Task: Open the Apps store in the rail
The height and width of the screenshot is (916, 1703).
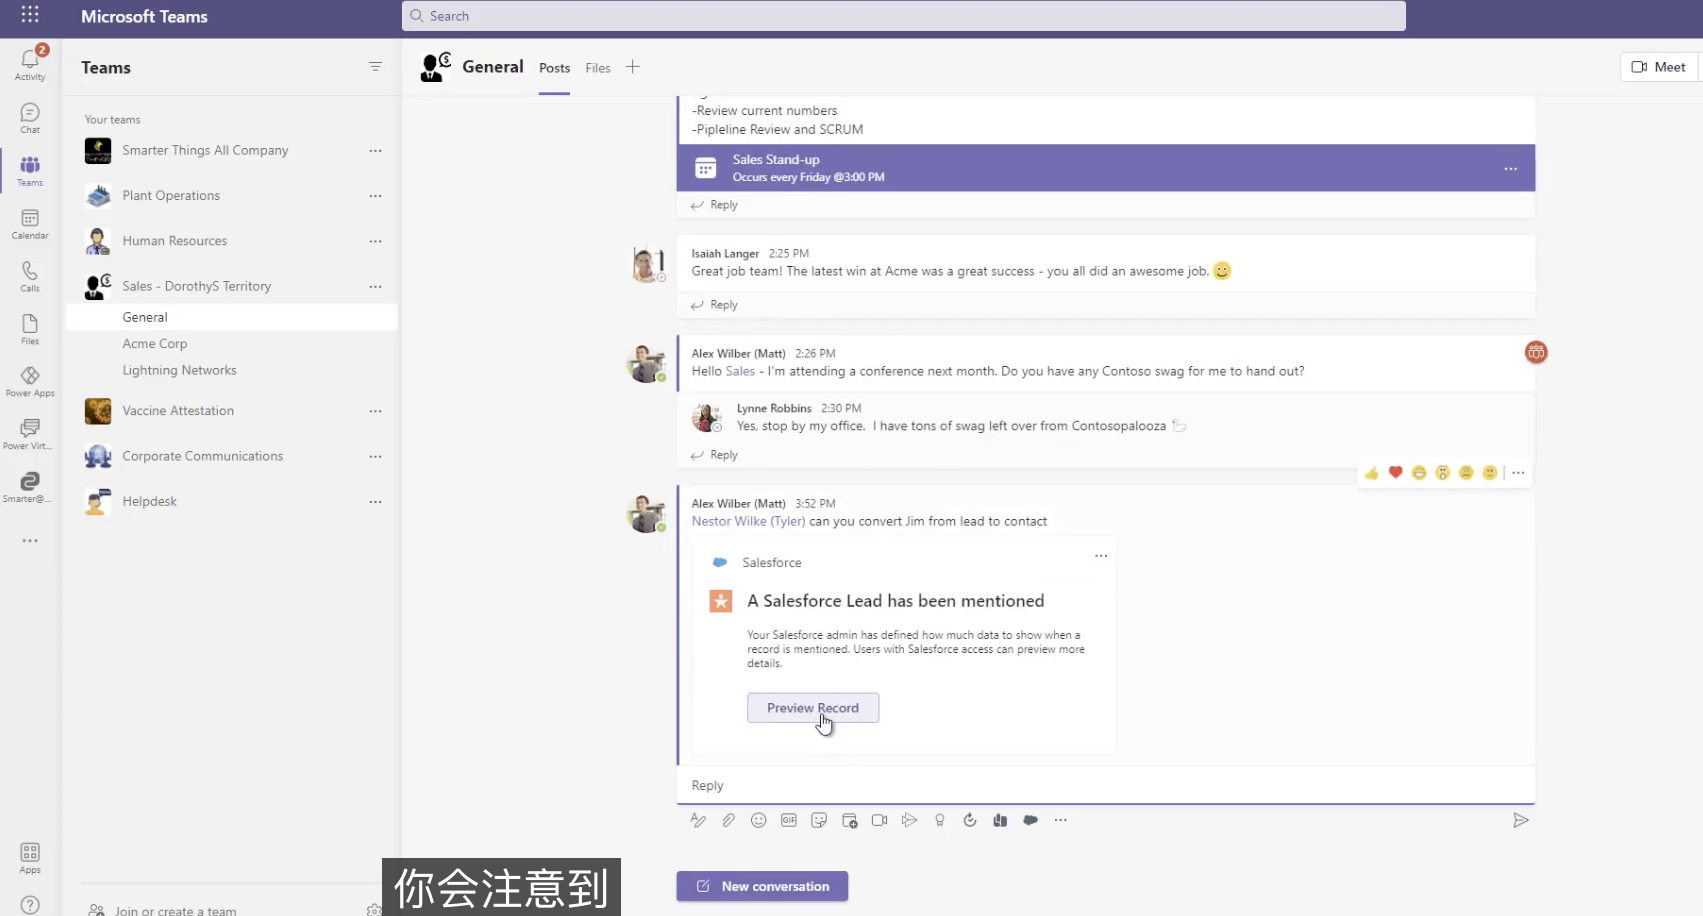Action: (30, 857)
